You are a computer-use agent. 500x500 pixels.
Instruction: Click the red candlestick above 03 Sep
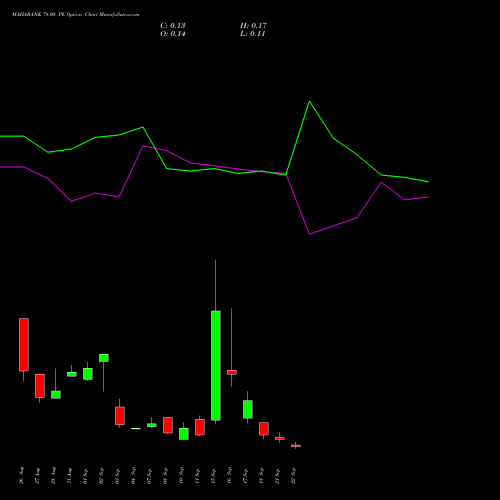click(x=120, y=416)
